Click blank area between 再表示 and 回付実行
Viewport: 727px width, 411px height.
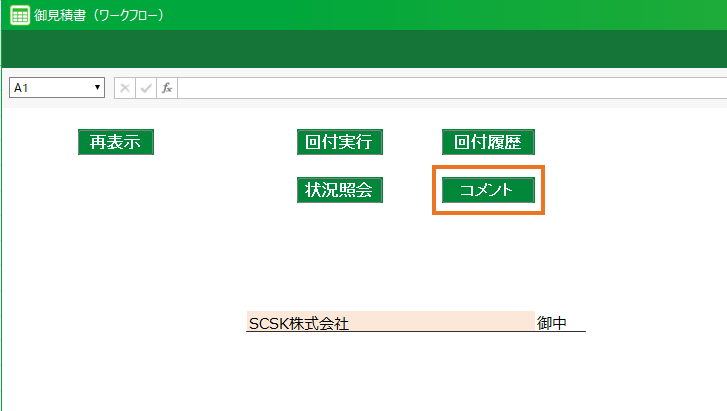pos(225,142)
